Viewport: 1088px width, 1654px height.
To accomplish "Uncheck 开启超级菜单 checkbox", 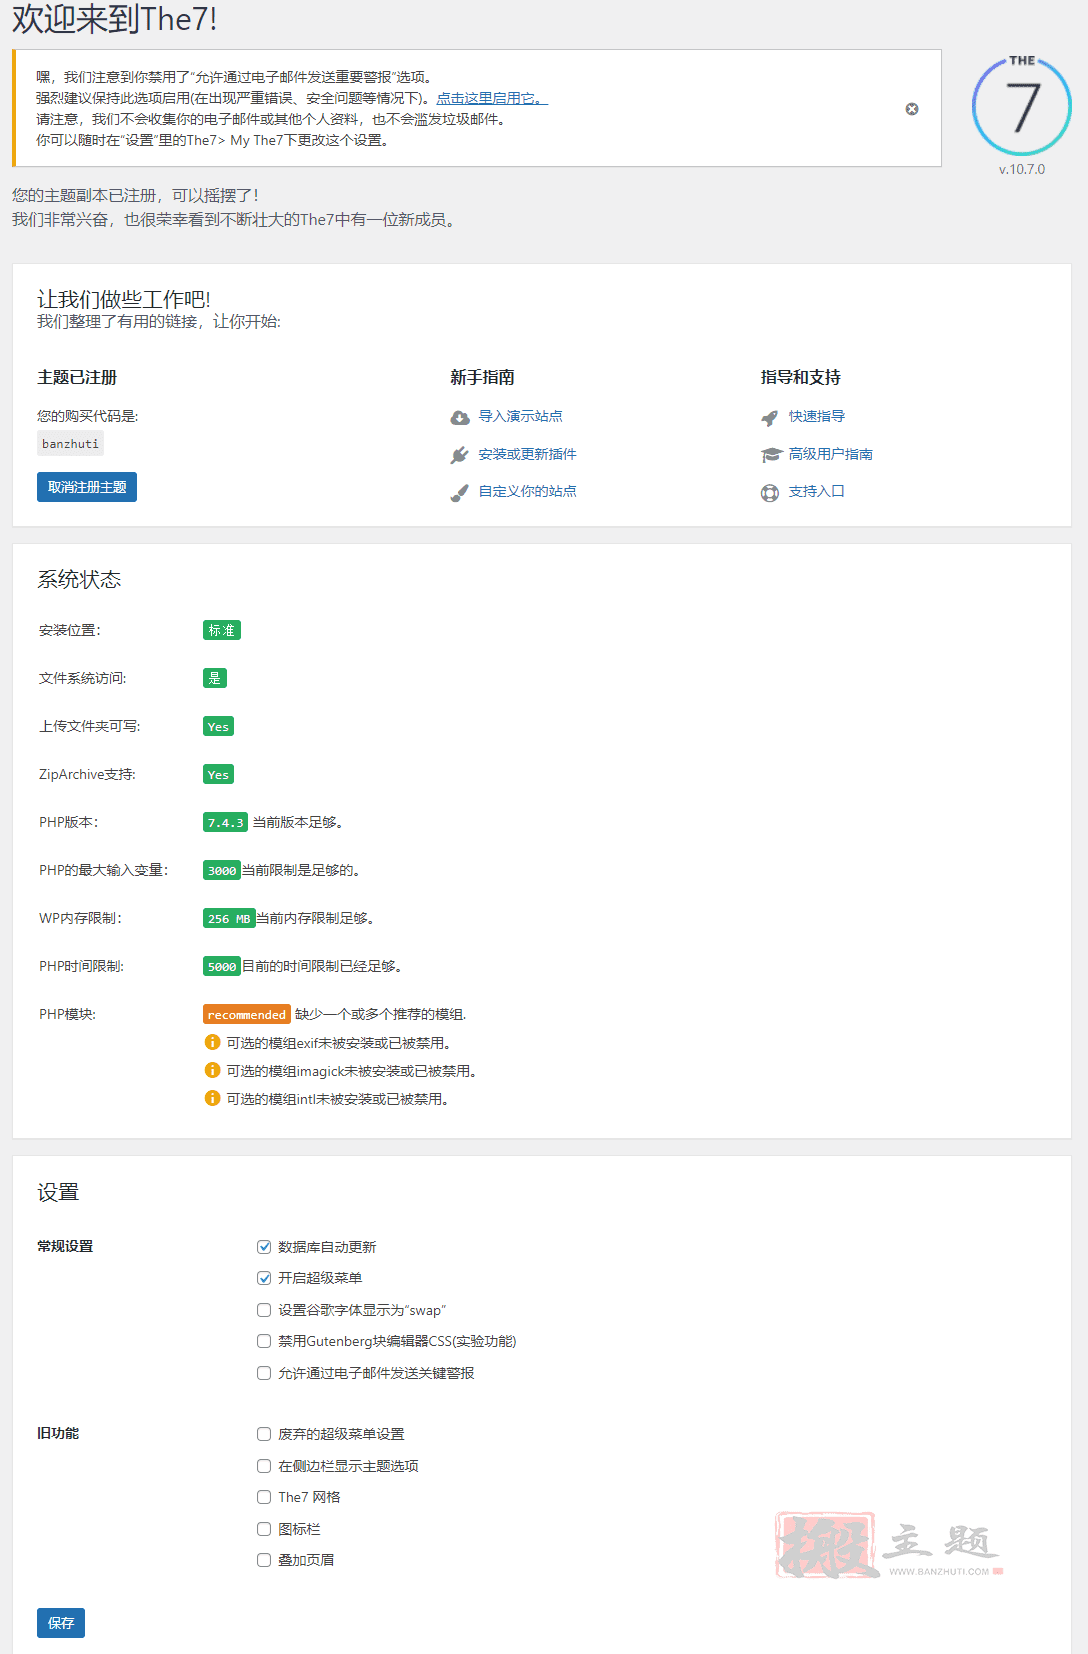I will (x=264, y=1278).
